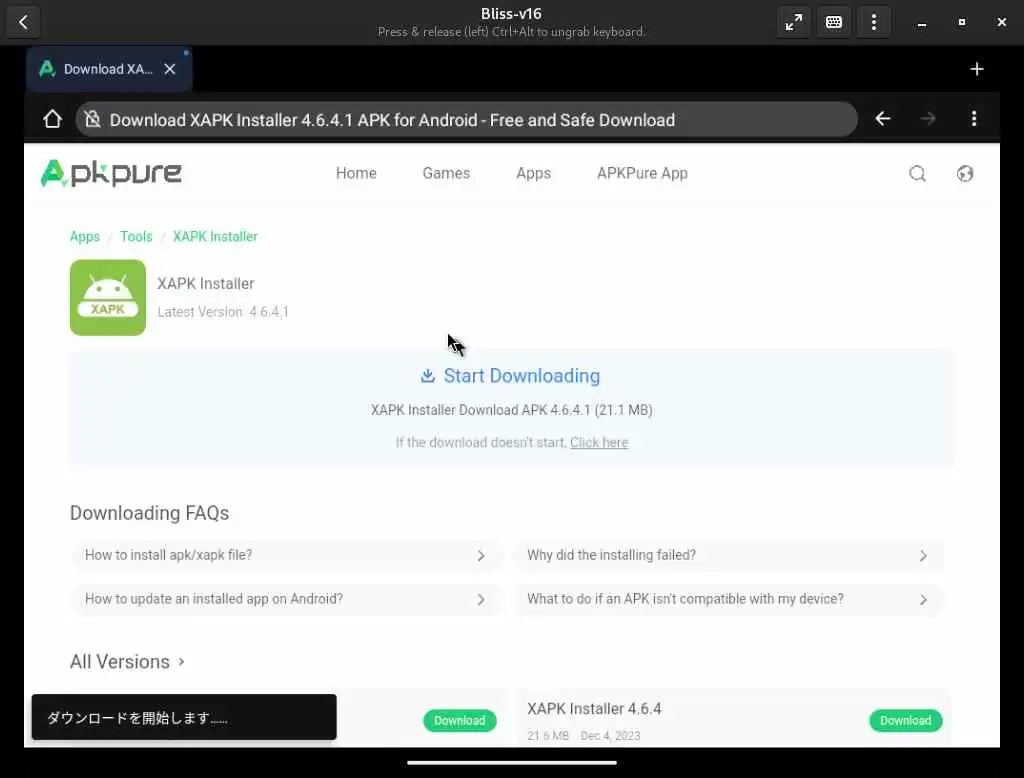
Task: Open the APKPure site search
Action: (918, 174)
